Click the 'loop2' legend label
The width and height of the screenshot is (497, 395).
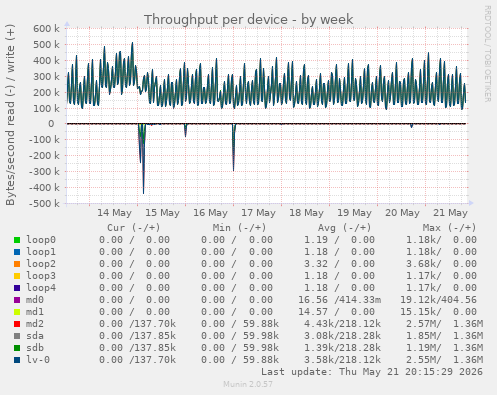pyautogui.click(x=41, y=264)
